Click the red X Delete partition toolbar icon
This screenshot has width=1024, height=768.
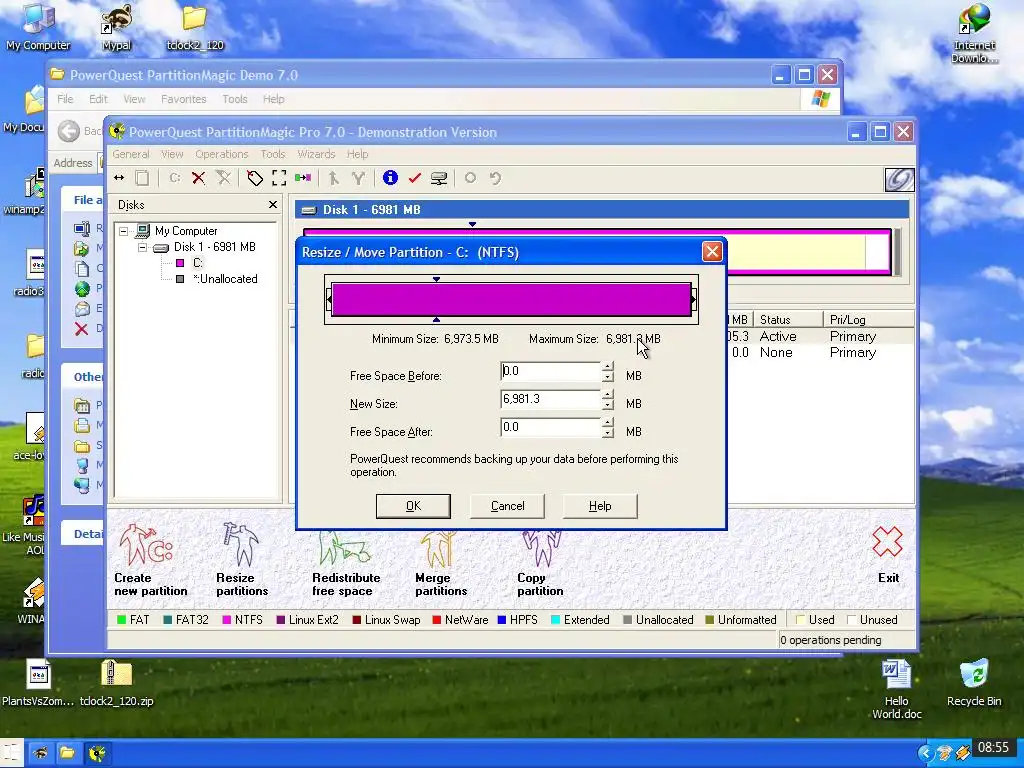click(x=199, y=178)
